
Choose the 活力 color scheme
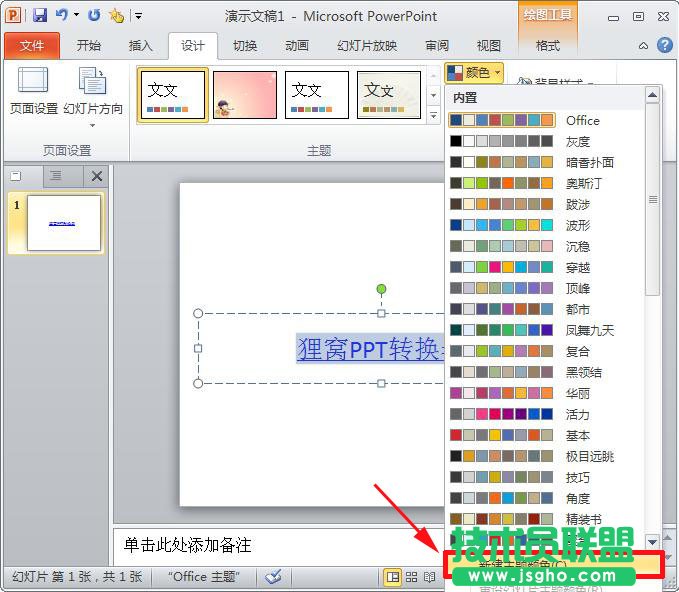pyautogui.click(x=546, y=414)
